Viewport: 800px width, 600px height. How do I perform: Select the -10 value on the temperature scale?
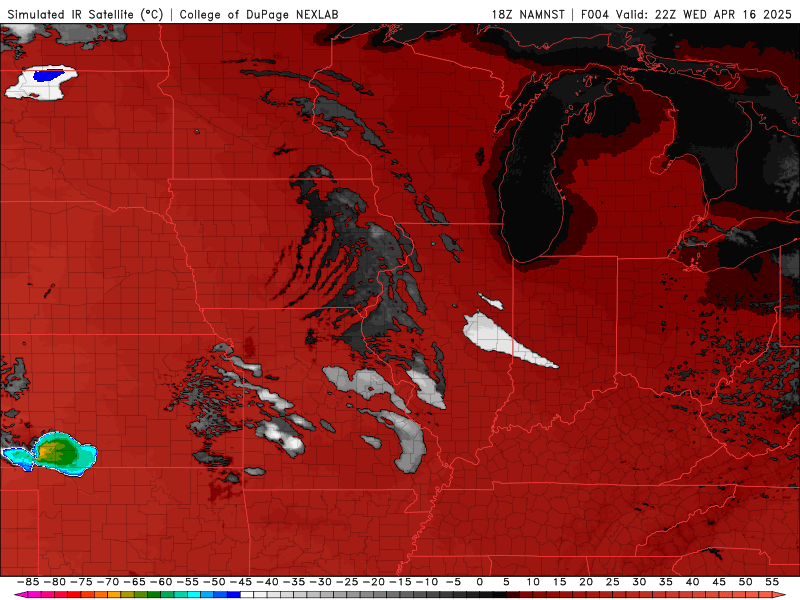coord(426,582)
